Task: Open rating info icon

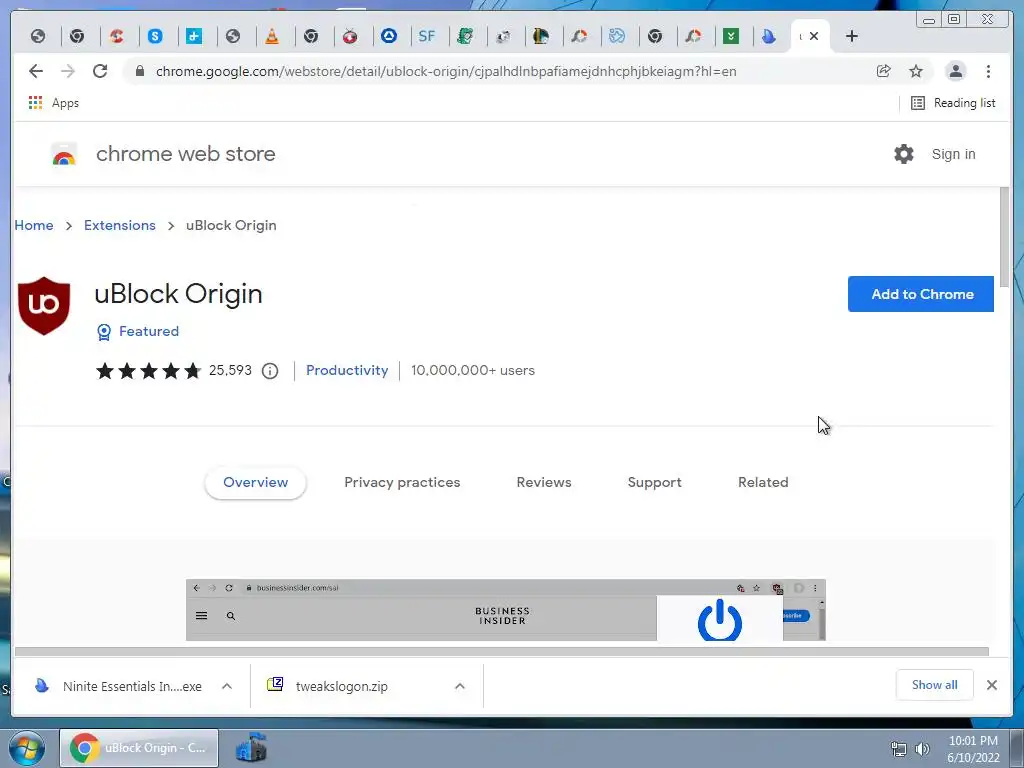Action: tap(270, 371)
